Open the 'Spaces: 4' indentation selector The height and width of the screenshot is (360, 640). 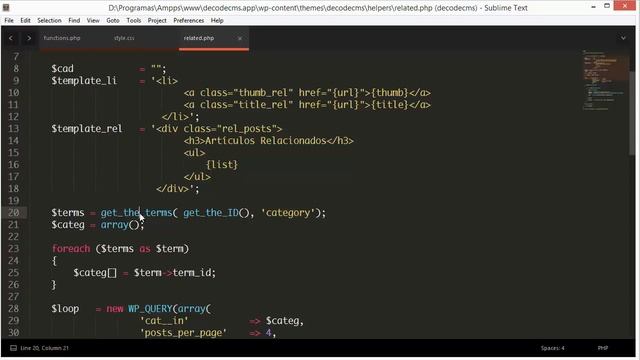pyautogui.click(x=553, y=348)
